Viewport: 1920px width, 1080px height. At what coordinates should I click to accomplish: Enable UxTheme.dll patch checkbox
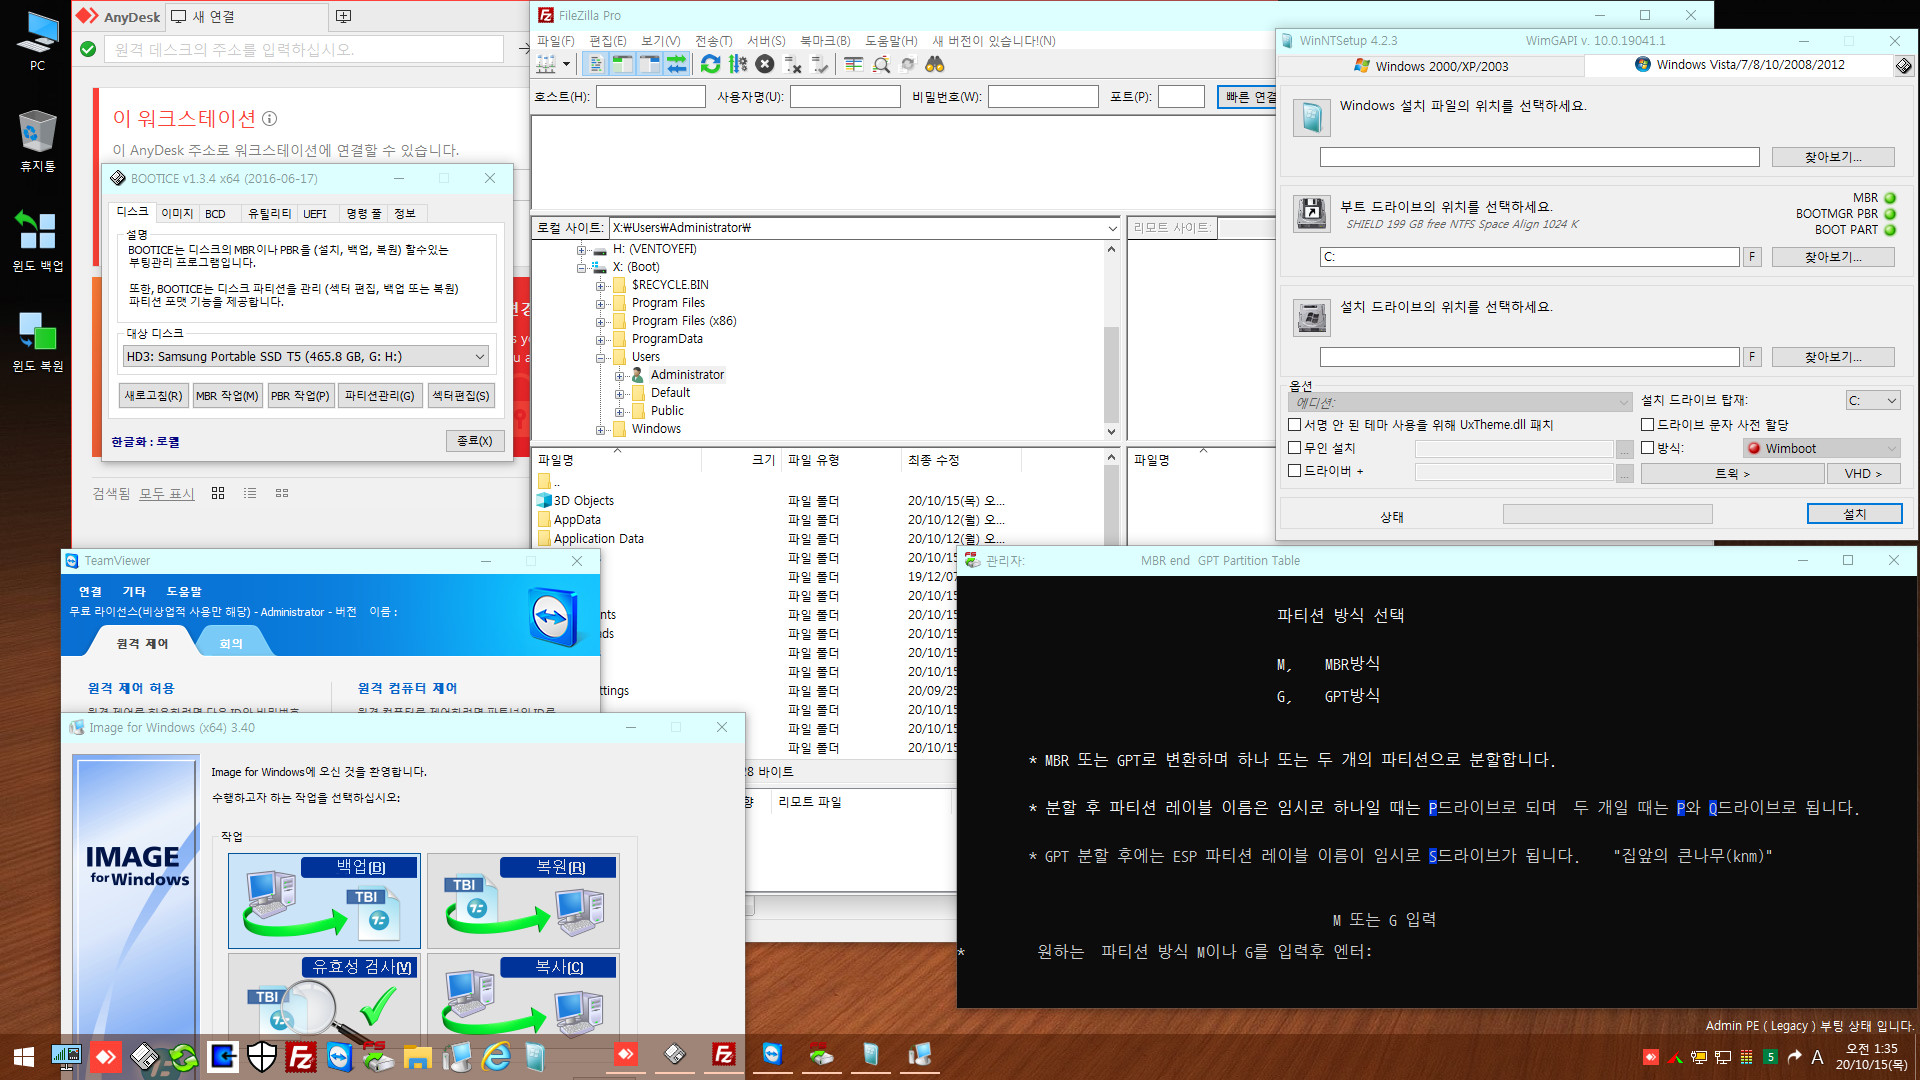point(1294,424)
